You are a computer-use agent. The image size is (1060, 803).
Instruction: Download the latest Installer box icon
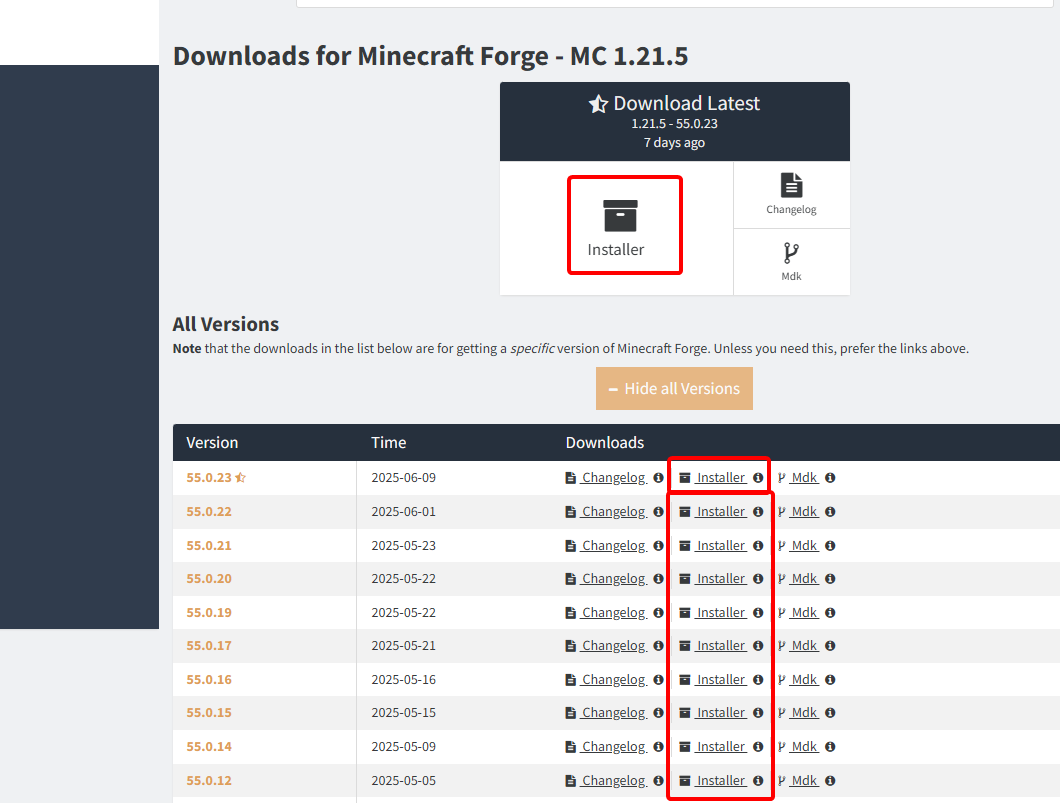click(620, 216)
